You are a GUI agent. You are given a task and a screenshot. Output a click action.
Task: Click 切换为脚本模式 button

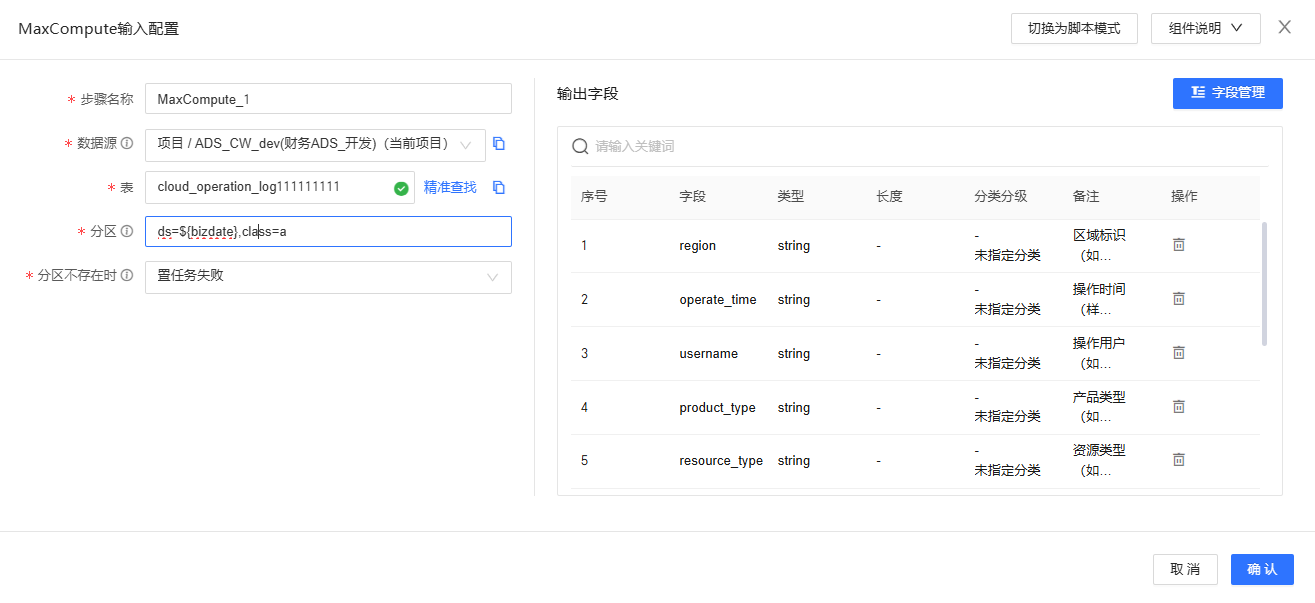(x=1074, y=28)
